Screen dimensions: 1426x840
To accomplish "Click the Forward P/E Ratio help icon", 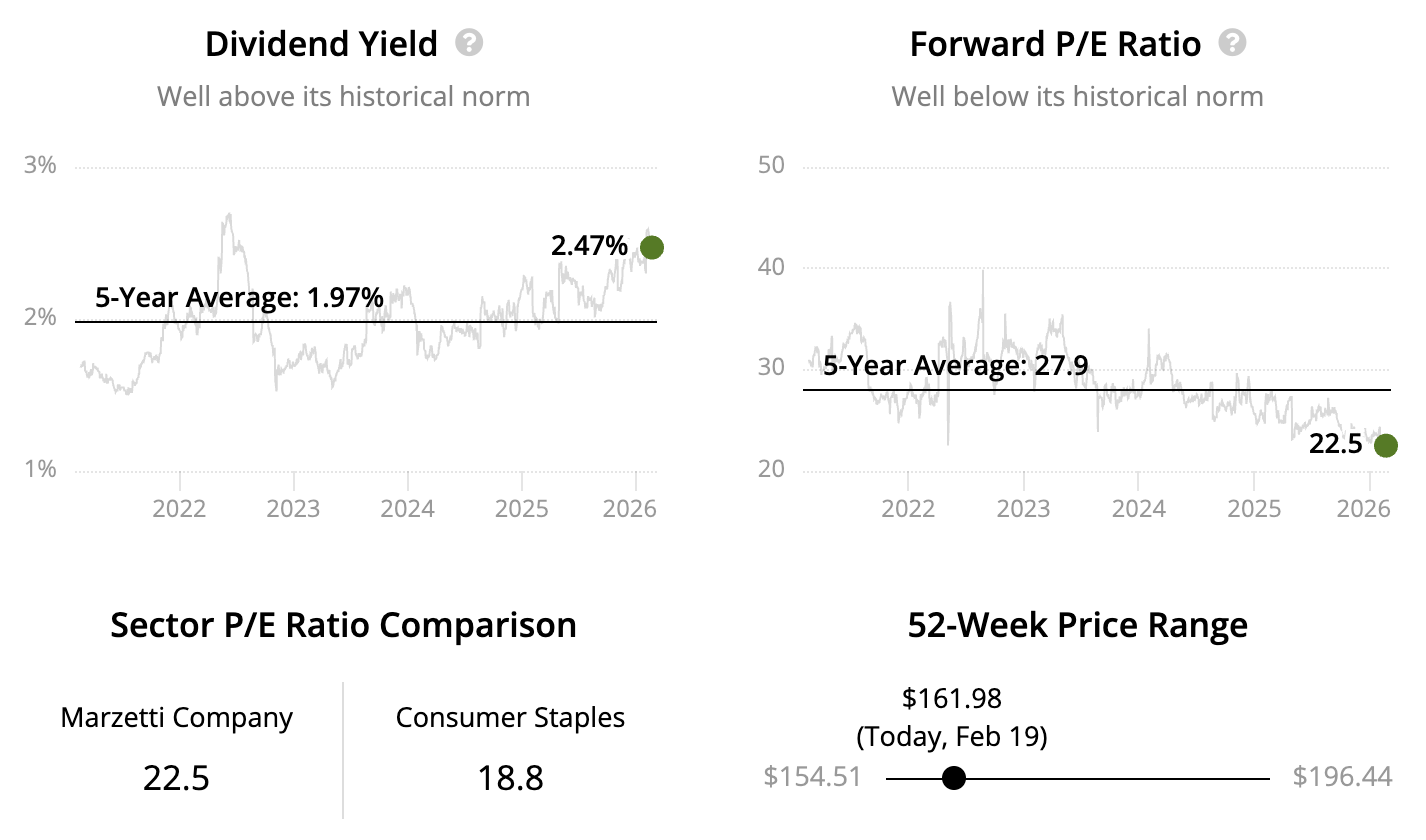I will (1233, 43).
